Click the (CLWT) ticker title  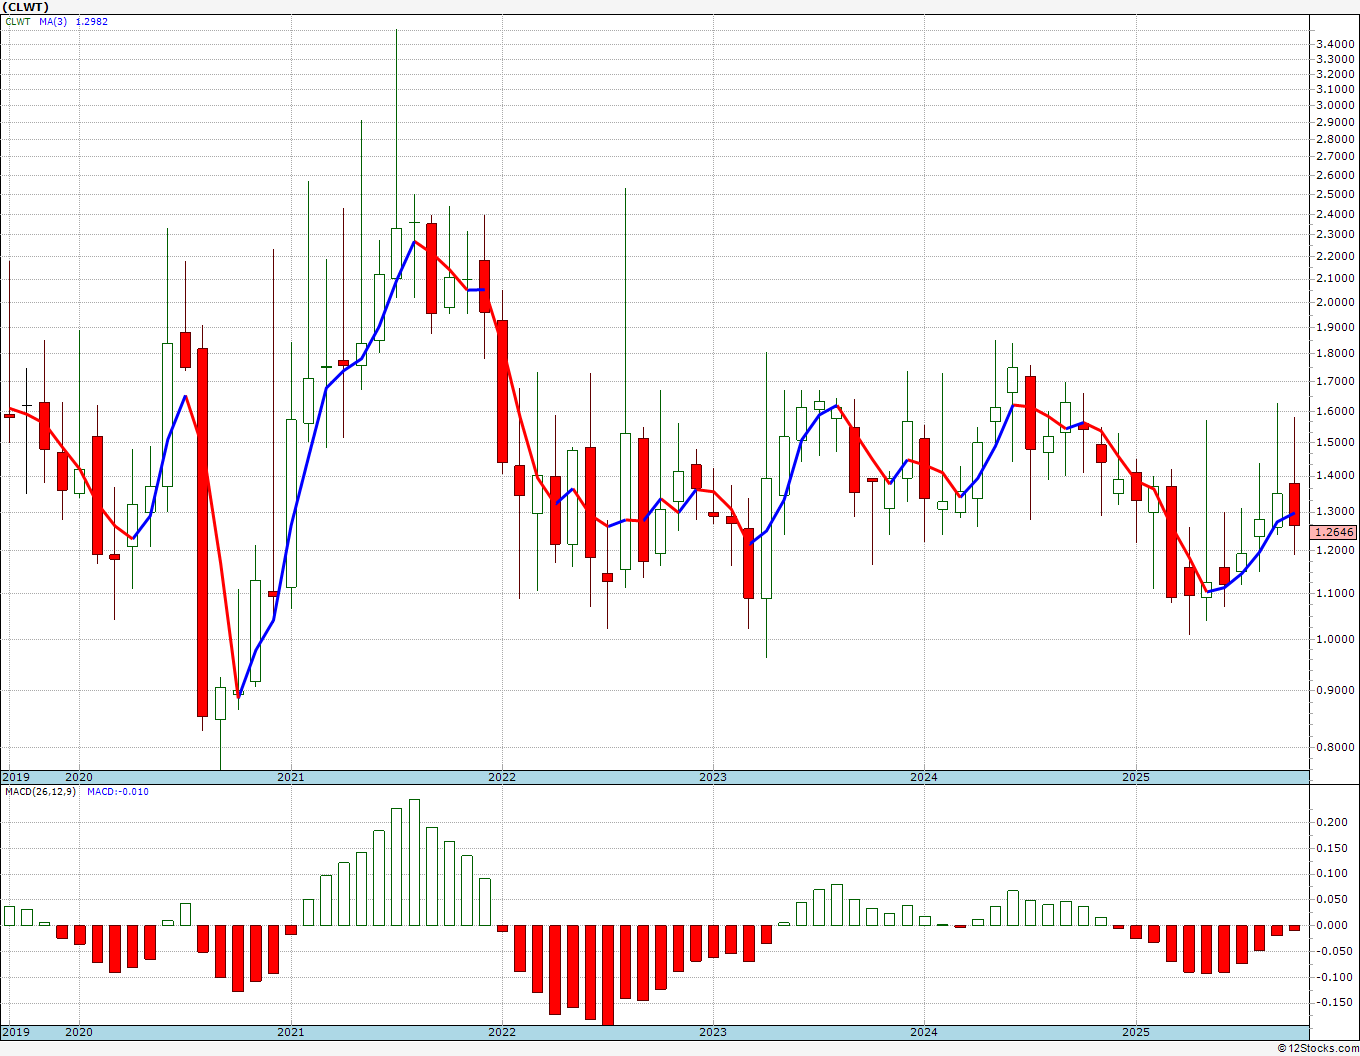tap(26, 7)
